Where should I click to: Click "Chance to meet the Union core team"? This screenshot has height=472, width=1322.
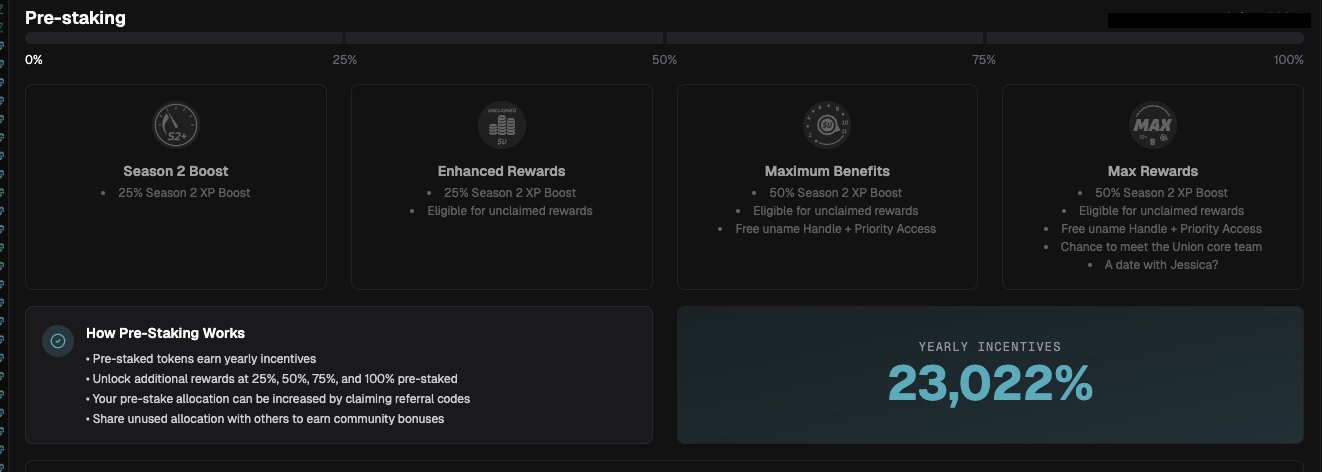pos(1161,247)
